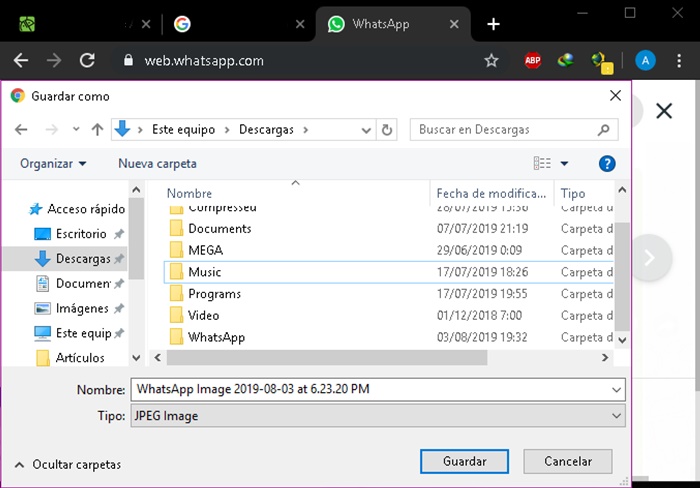
Task: Expand the Nombre filename dropdown arrow
Action: (x=617, y=390)
